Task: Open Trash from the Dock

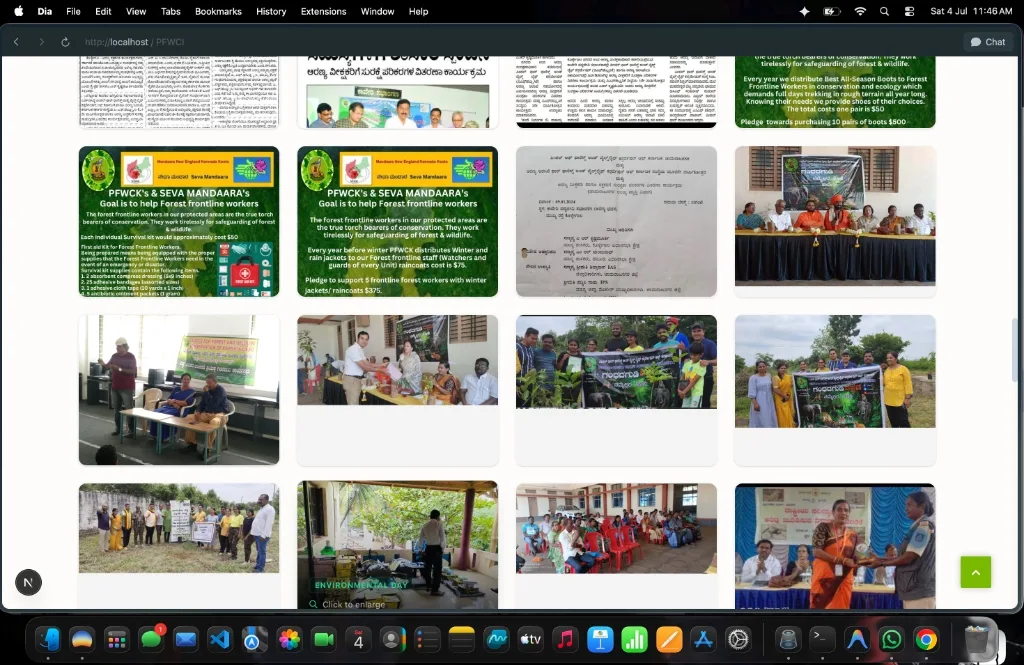Action: point(976,640)
